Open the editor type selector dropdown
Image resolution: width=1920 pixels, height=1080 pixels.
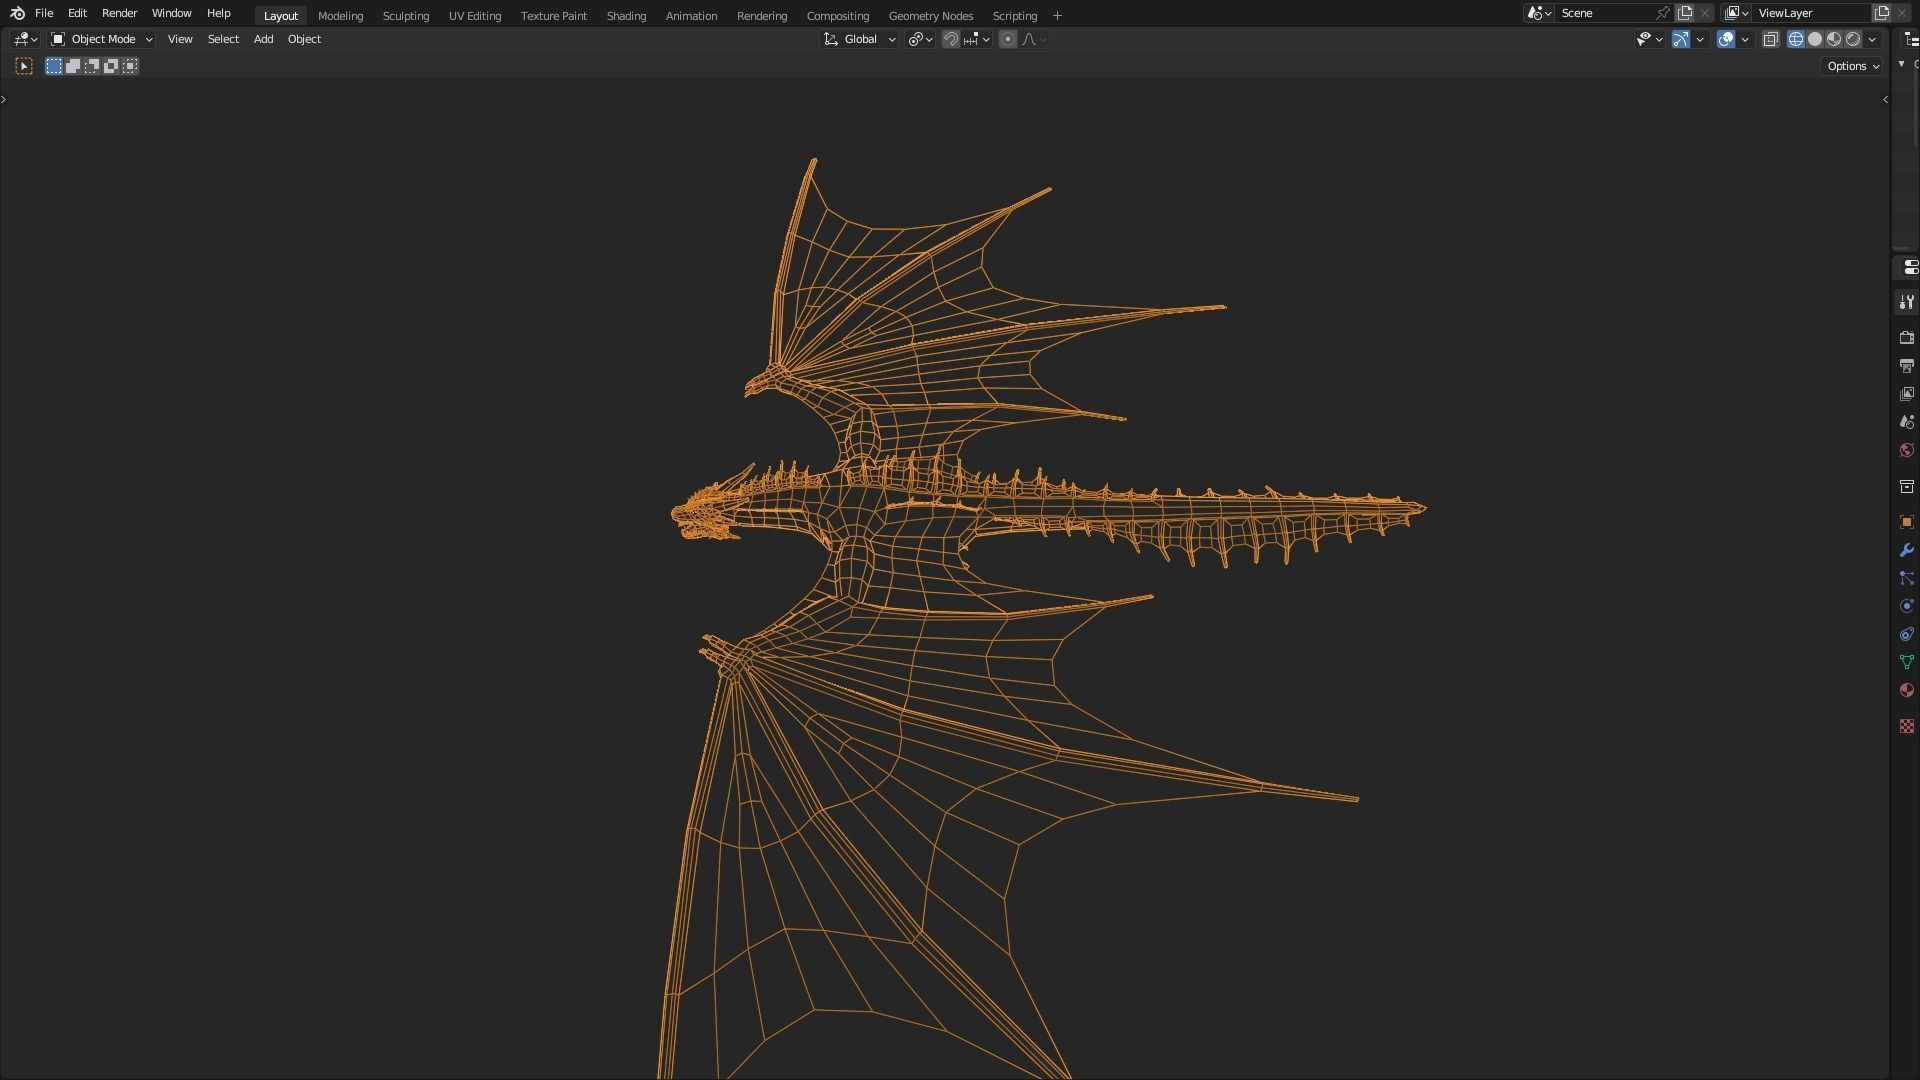click(x=25, y=39)
